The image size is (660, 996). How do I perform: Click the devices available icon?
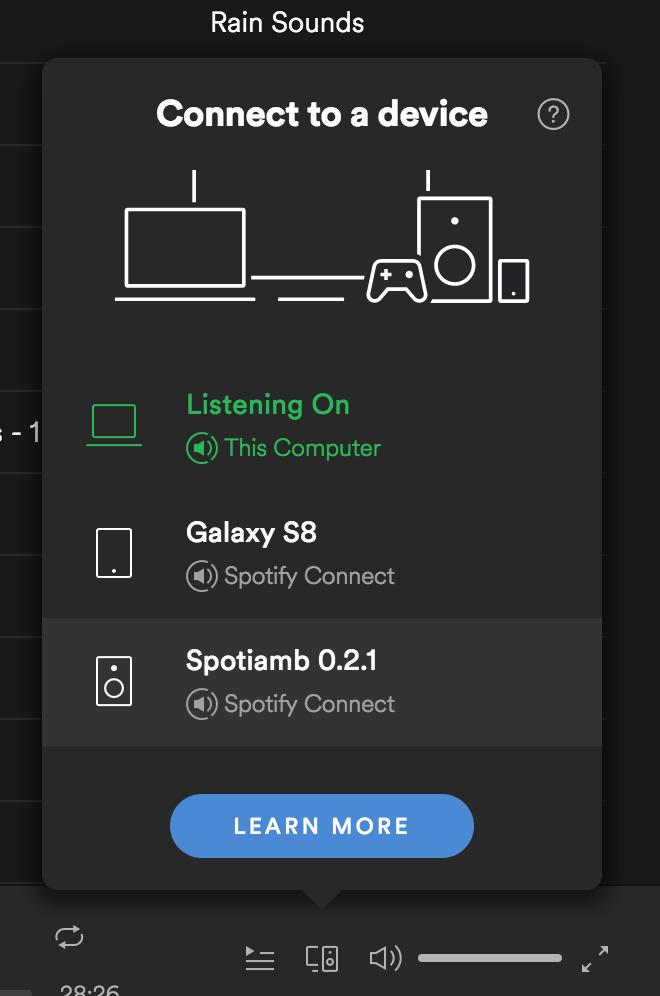[x=322, y=959]
